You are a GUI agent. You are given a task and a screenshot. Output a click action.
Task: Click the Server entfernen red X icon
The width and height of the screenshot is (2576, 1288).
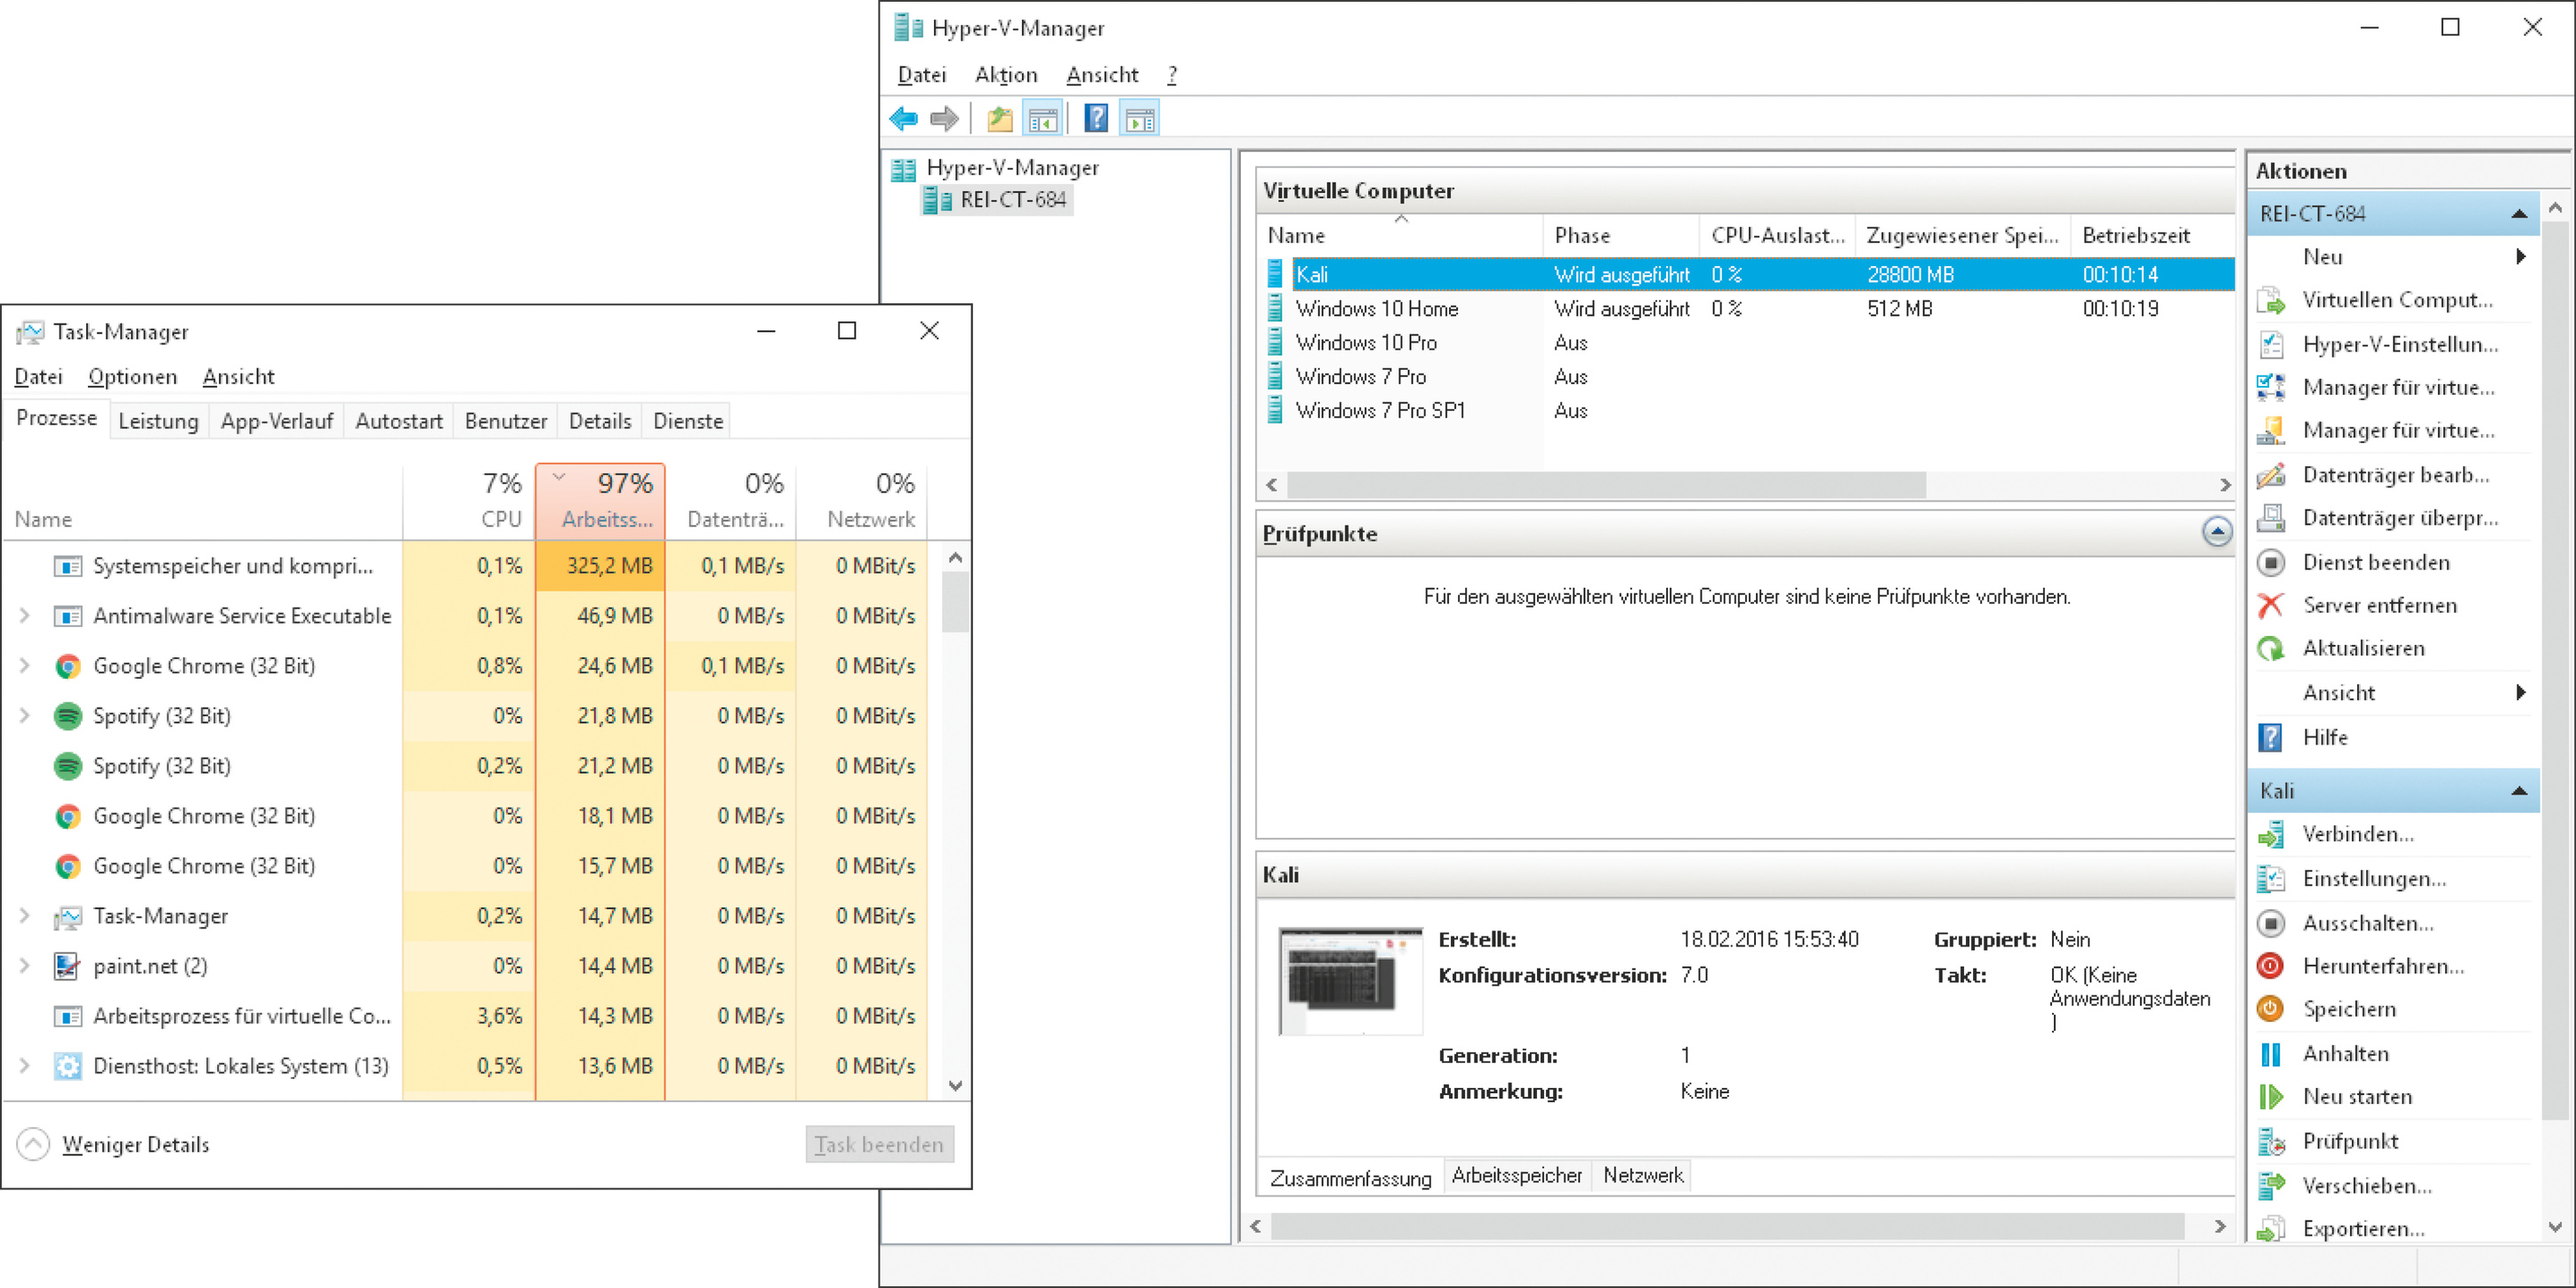point(2270,605)
